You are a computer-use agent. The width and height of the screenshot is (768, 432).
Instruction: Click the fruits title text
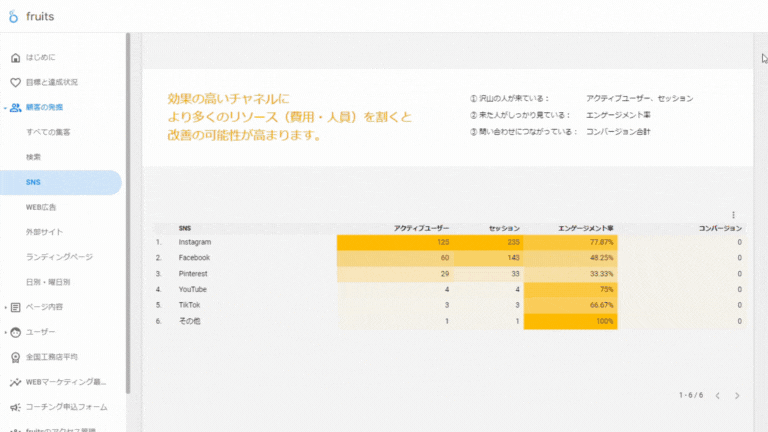point(40,16)
